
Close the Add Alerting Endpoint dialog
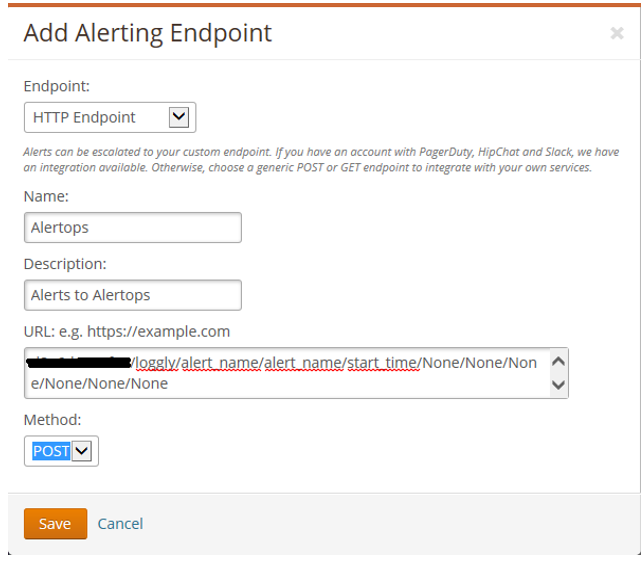(x=616, y=34)
